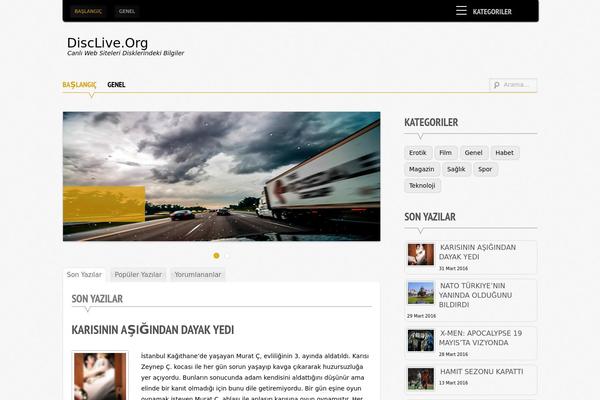
Task: Open the Sağlık category tag
Action: click(457, 169)
